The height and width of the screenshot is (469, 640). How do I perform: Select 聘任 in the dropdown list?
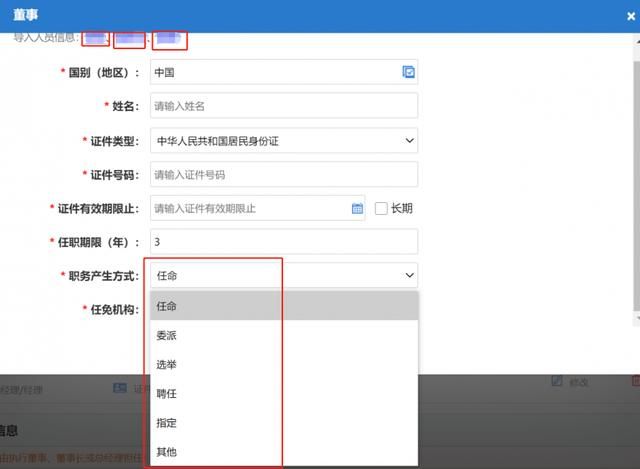point(283,395)
